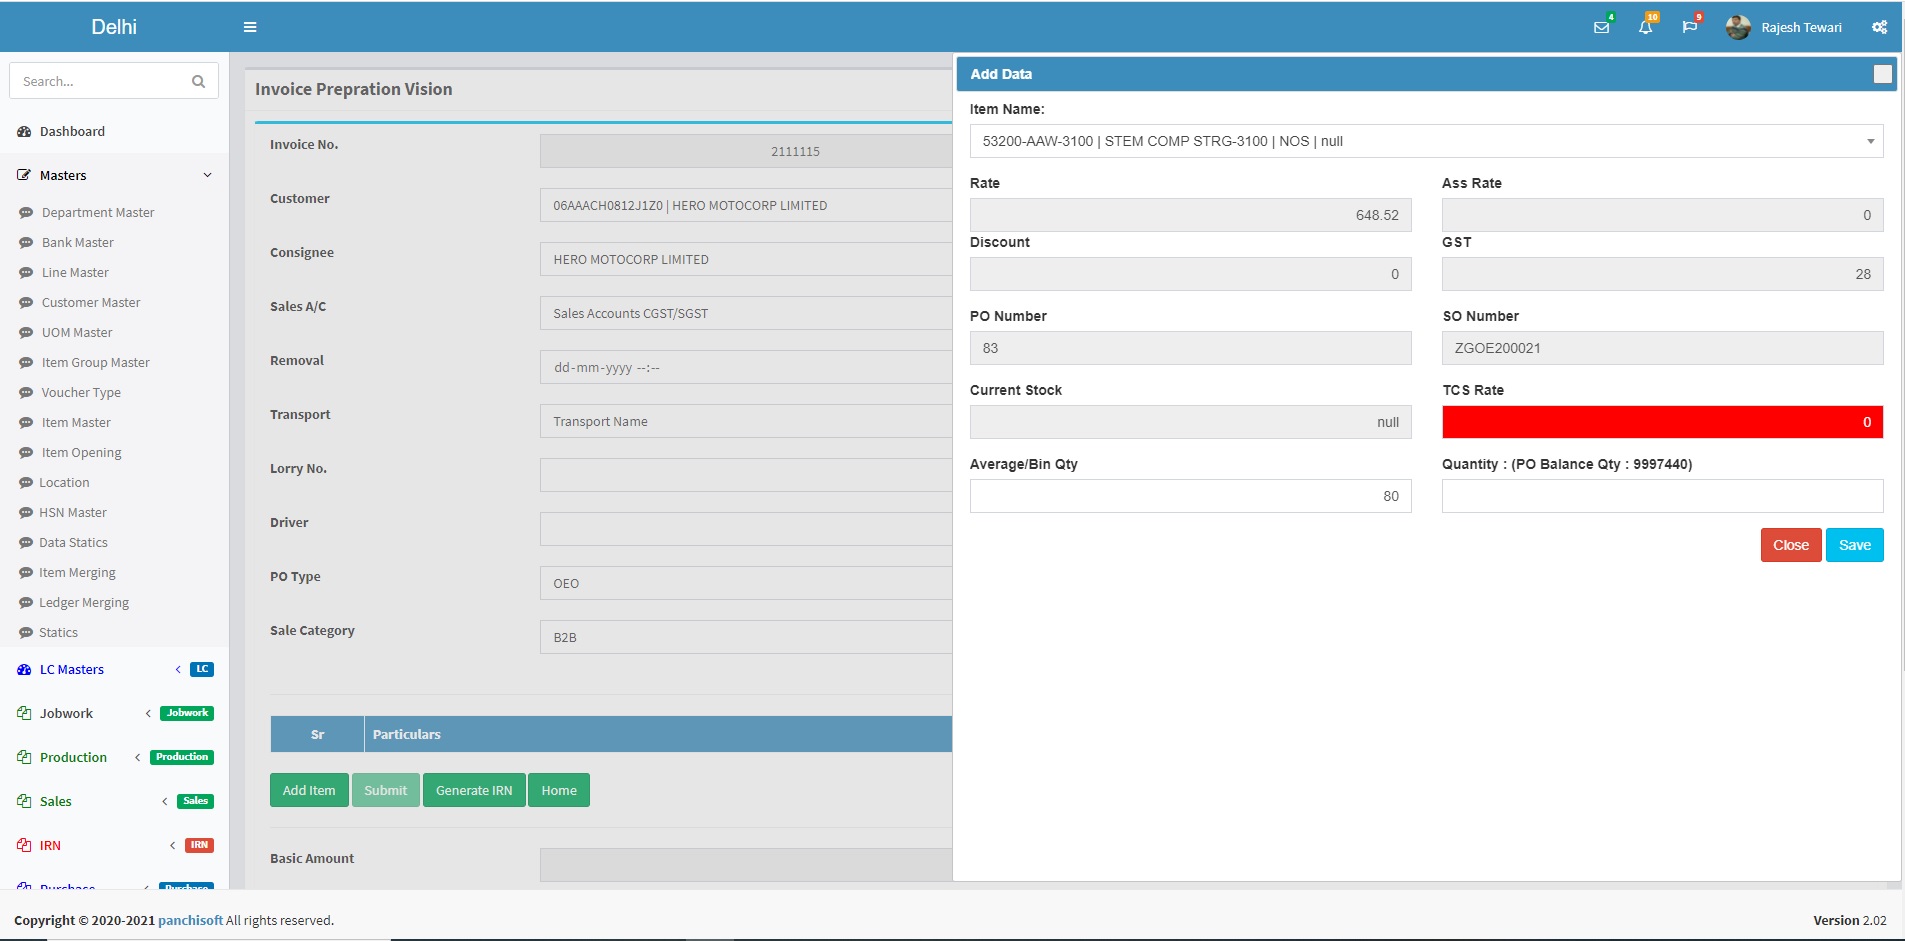The image size is (1905, 941).
Task: Click the red Close button
Action: (x=1790, y=545)
